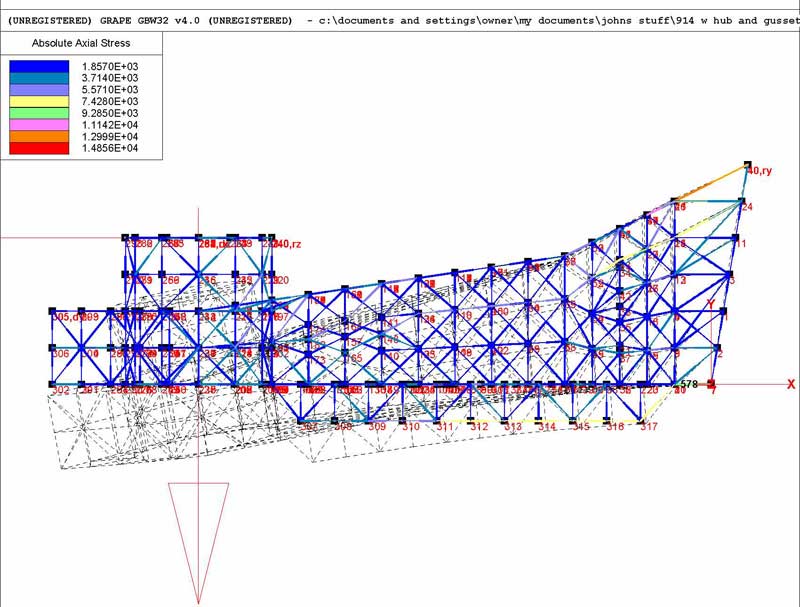The image size is (800, 607).
Task: Select node 40,ry at truss peak
Action: pyautogui.click(x=759, y=171)
